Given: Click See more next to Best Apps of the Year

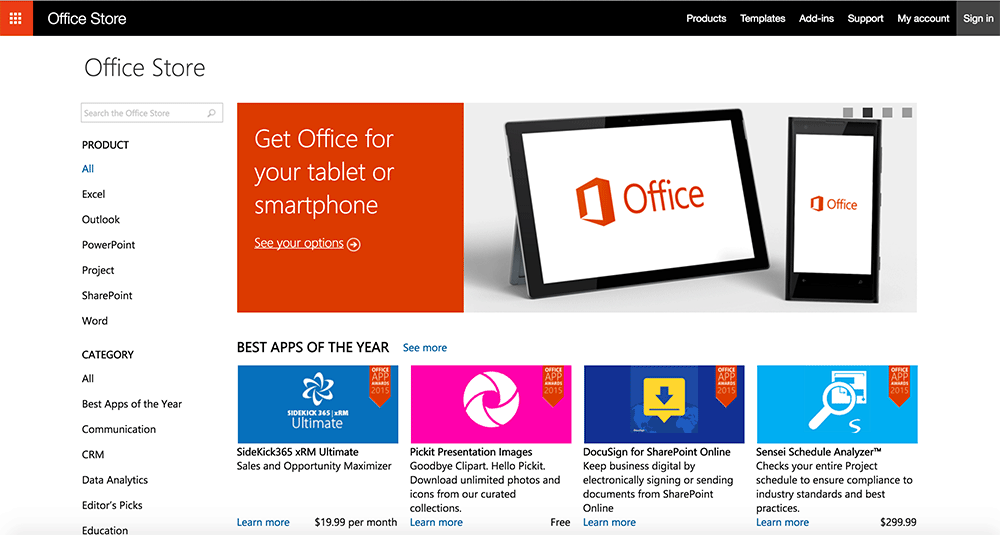Looking at the screenshot, I should [x=425, y=348].
